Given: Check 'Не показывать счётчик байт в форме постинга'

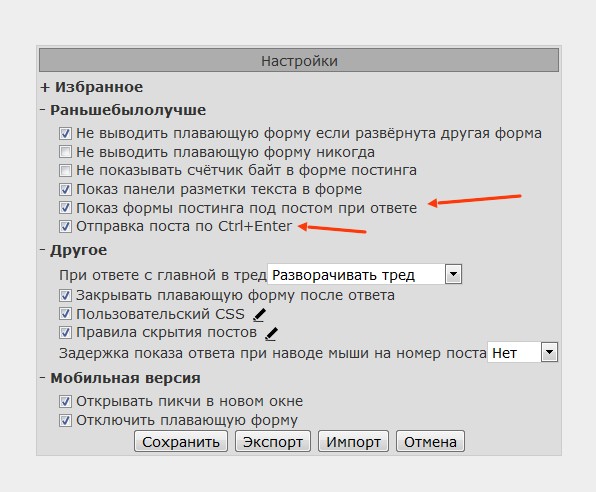Looking at the screenshot, I should point(65,170).
